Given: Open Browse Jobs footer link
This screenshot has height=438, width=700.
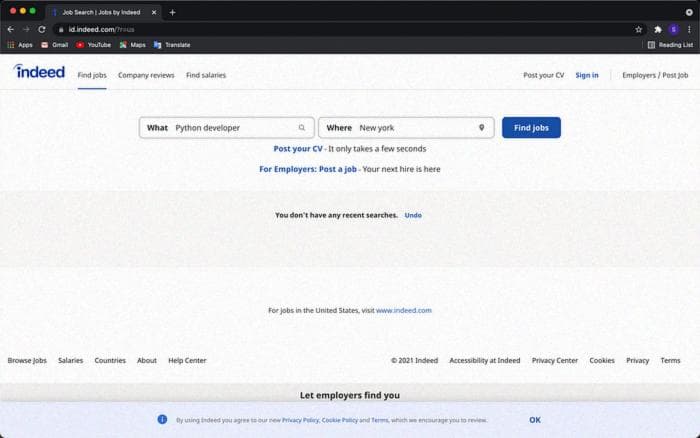Looking at the screenshot, I should click(x=27, y=360).
